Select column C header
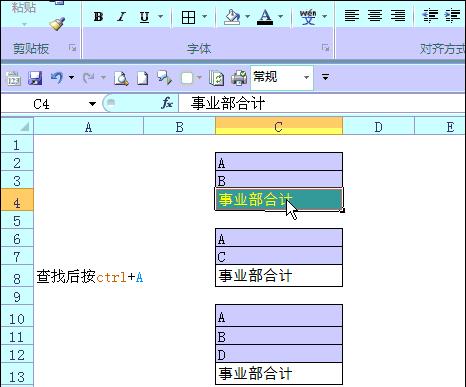Viewport: 466px width, 387px height. click(279, 127)
